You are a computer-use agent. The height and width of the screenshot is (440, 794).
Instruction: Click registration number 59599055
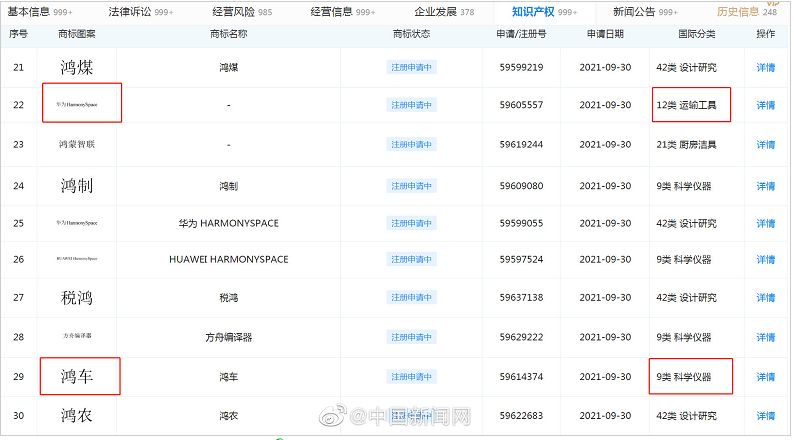tap(521, 223)
